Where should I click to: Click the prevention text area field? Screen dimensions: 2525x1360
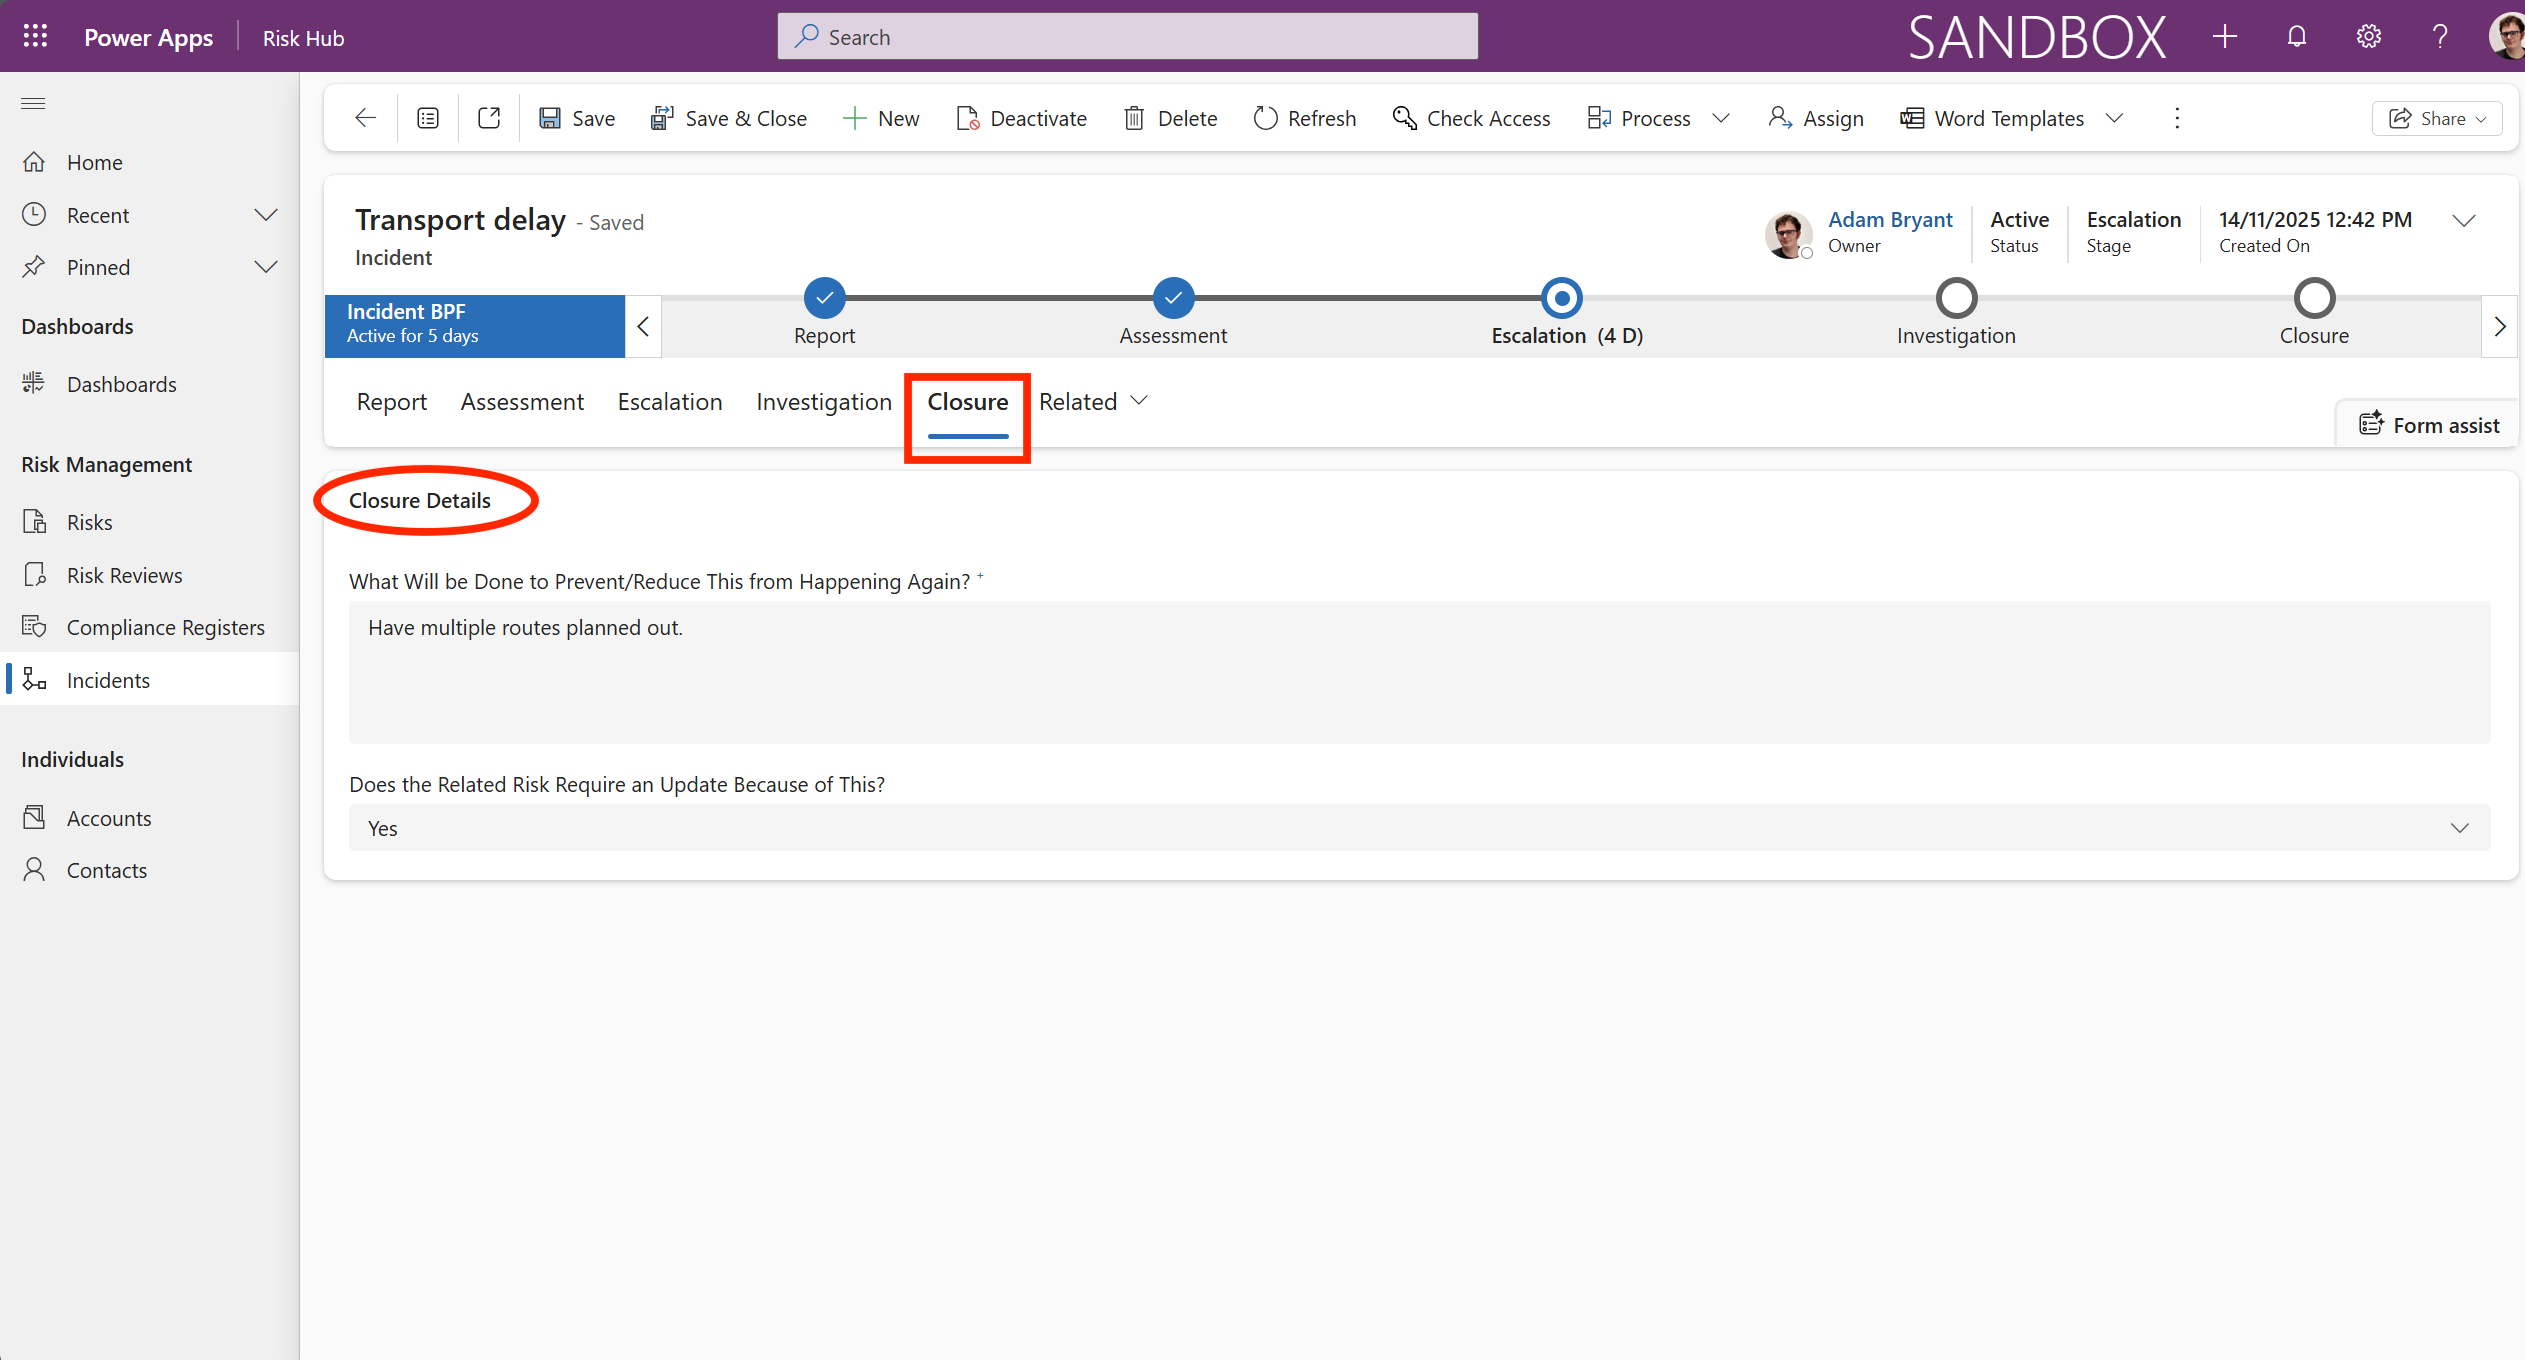[x=1419, y=671]
